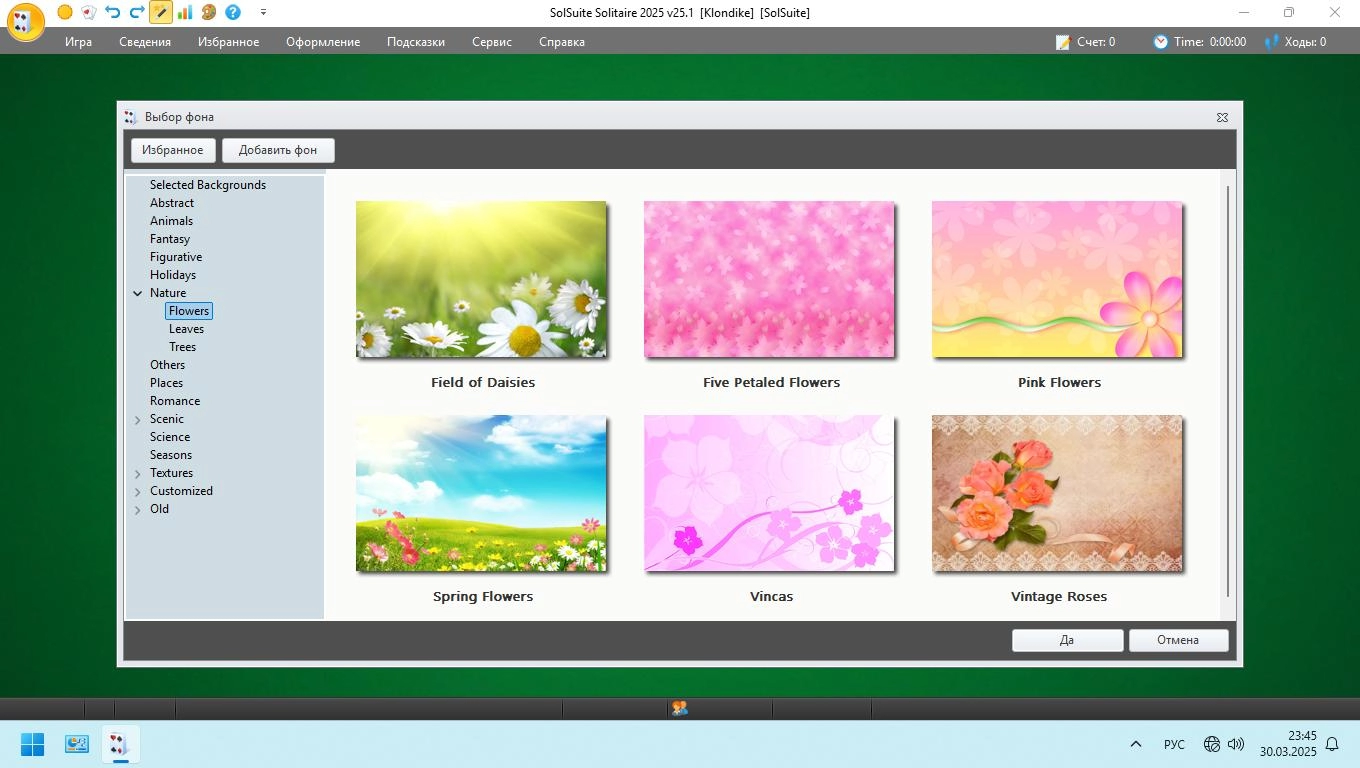1360x768 pixels.
Task: Select the Vintage Roses background thumbnail
Action: coord(1057,493)
